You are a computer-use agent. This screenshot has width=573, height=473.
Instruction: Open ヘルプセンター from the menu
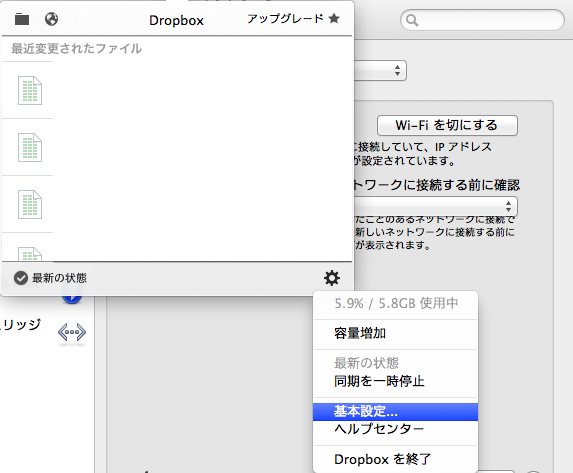tap(395, 429)
